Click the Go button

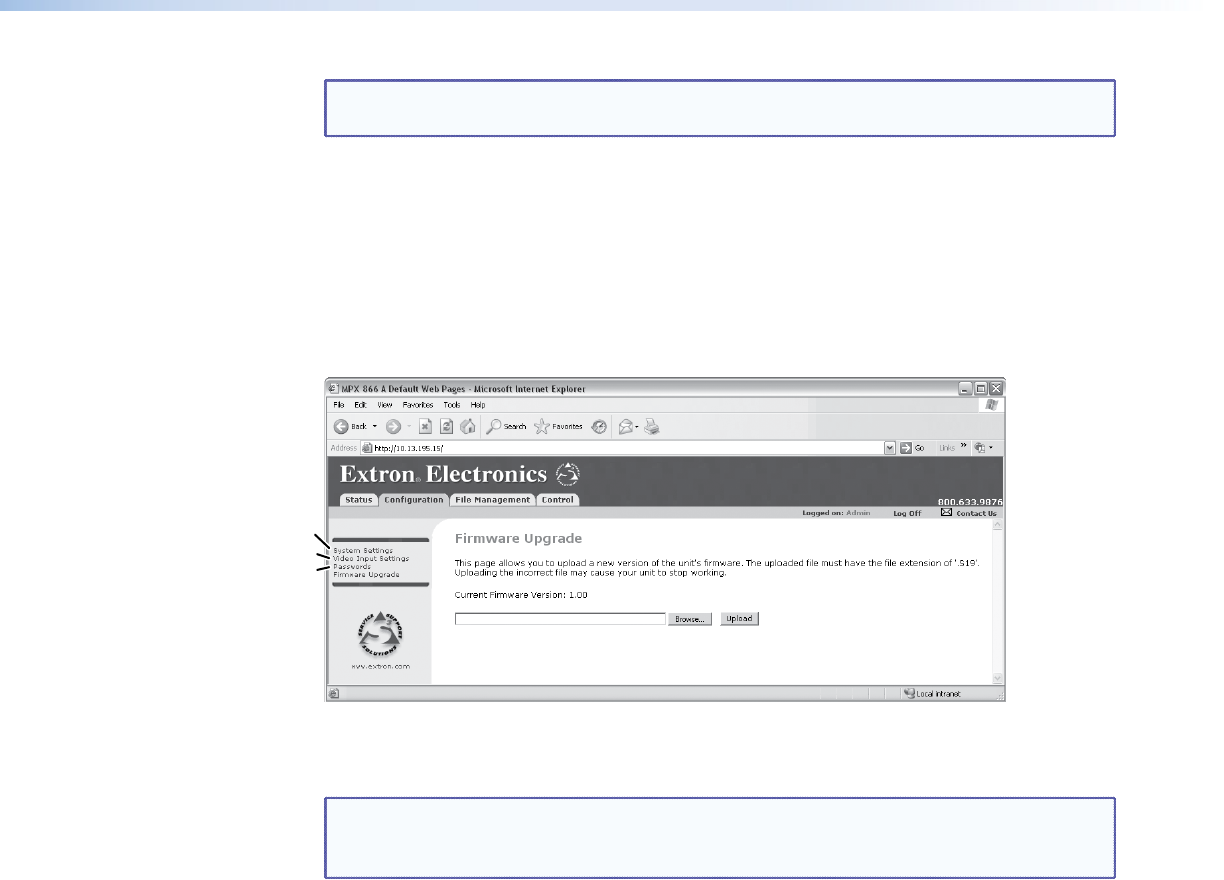click(911, 447)
